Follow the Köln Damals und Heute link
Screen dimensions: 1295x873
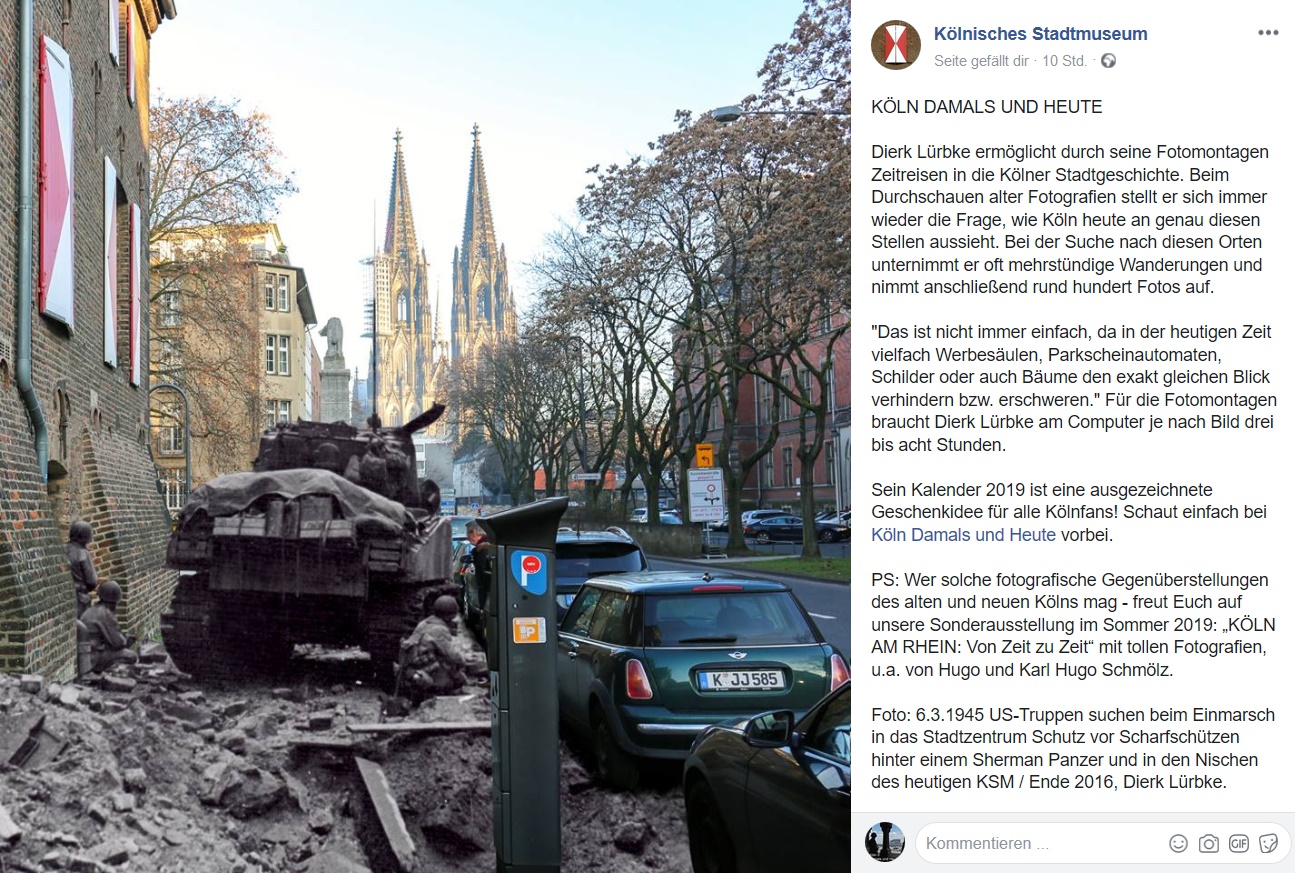click(963, 535)
